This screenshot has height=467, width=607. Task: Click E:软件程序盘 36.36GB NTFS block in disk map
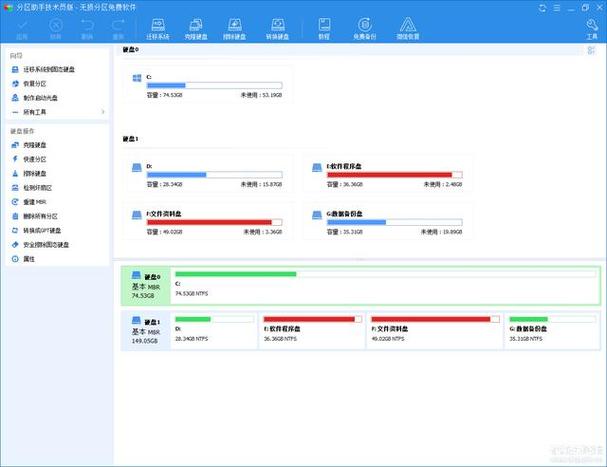(312, 330)
